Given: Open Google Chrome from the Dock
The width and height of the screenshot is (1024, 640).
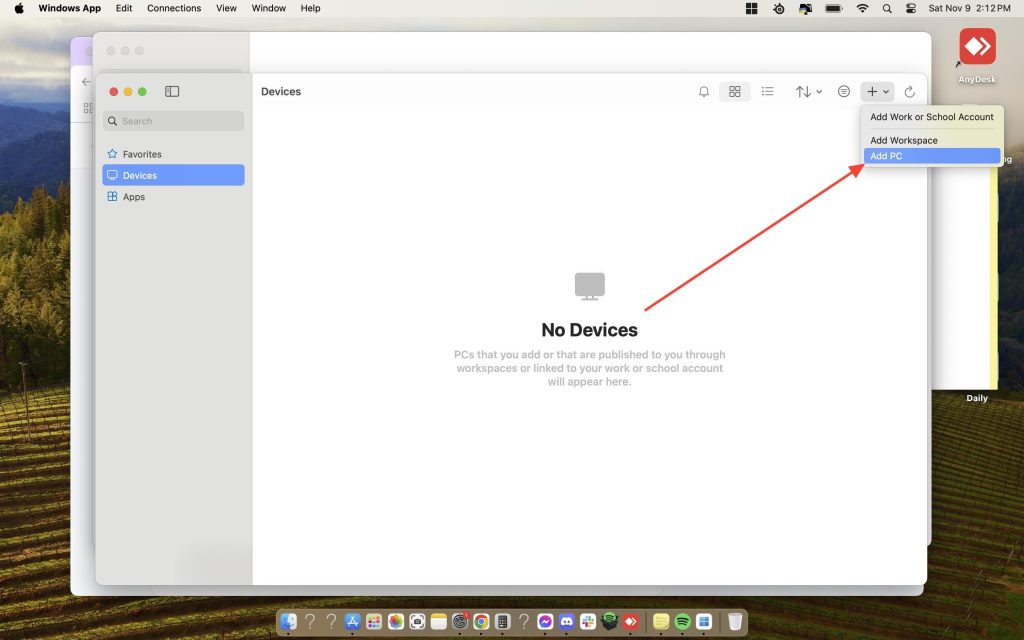Looking at the screenshot, I should 481,621.
